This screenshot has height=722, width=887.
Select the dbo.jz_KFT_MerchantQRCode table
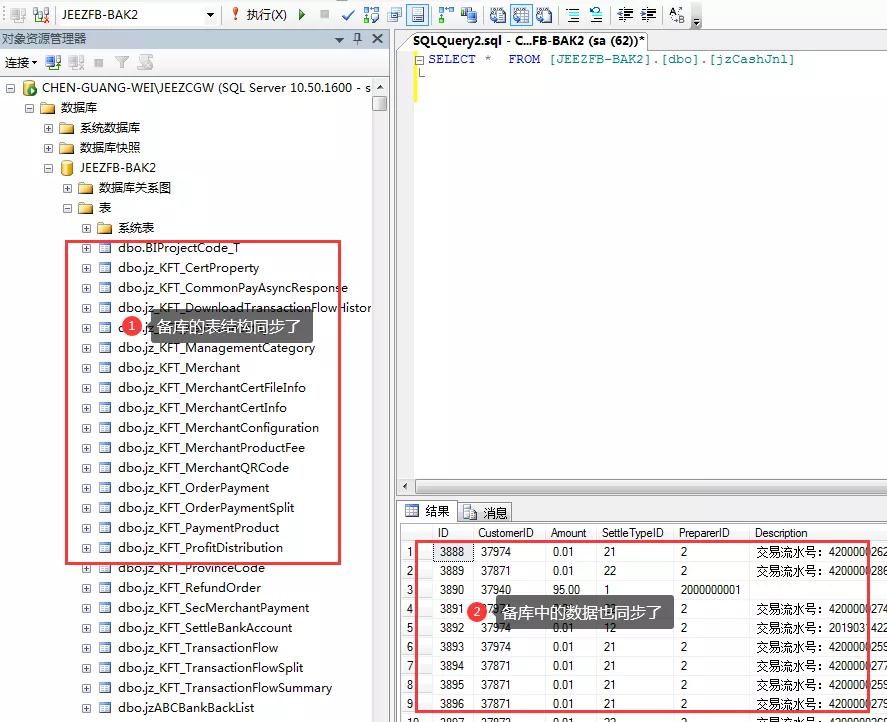[x=203, y=467]
